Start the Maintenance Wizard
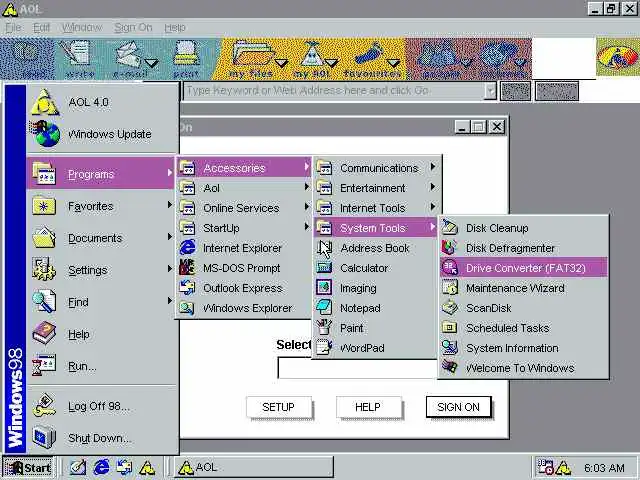640x480 pixels. [524, 288]
